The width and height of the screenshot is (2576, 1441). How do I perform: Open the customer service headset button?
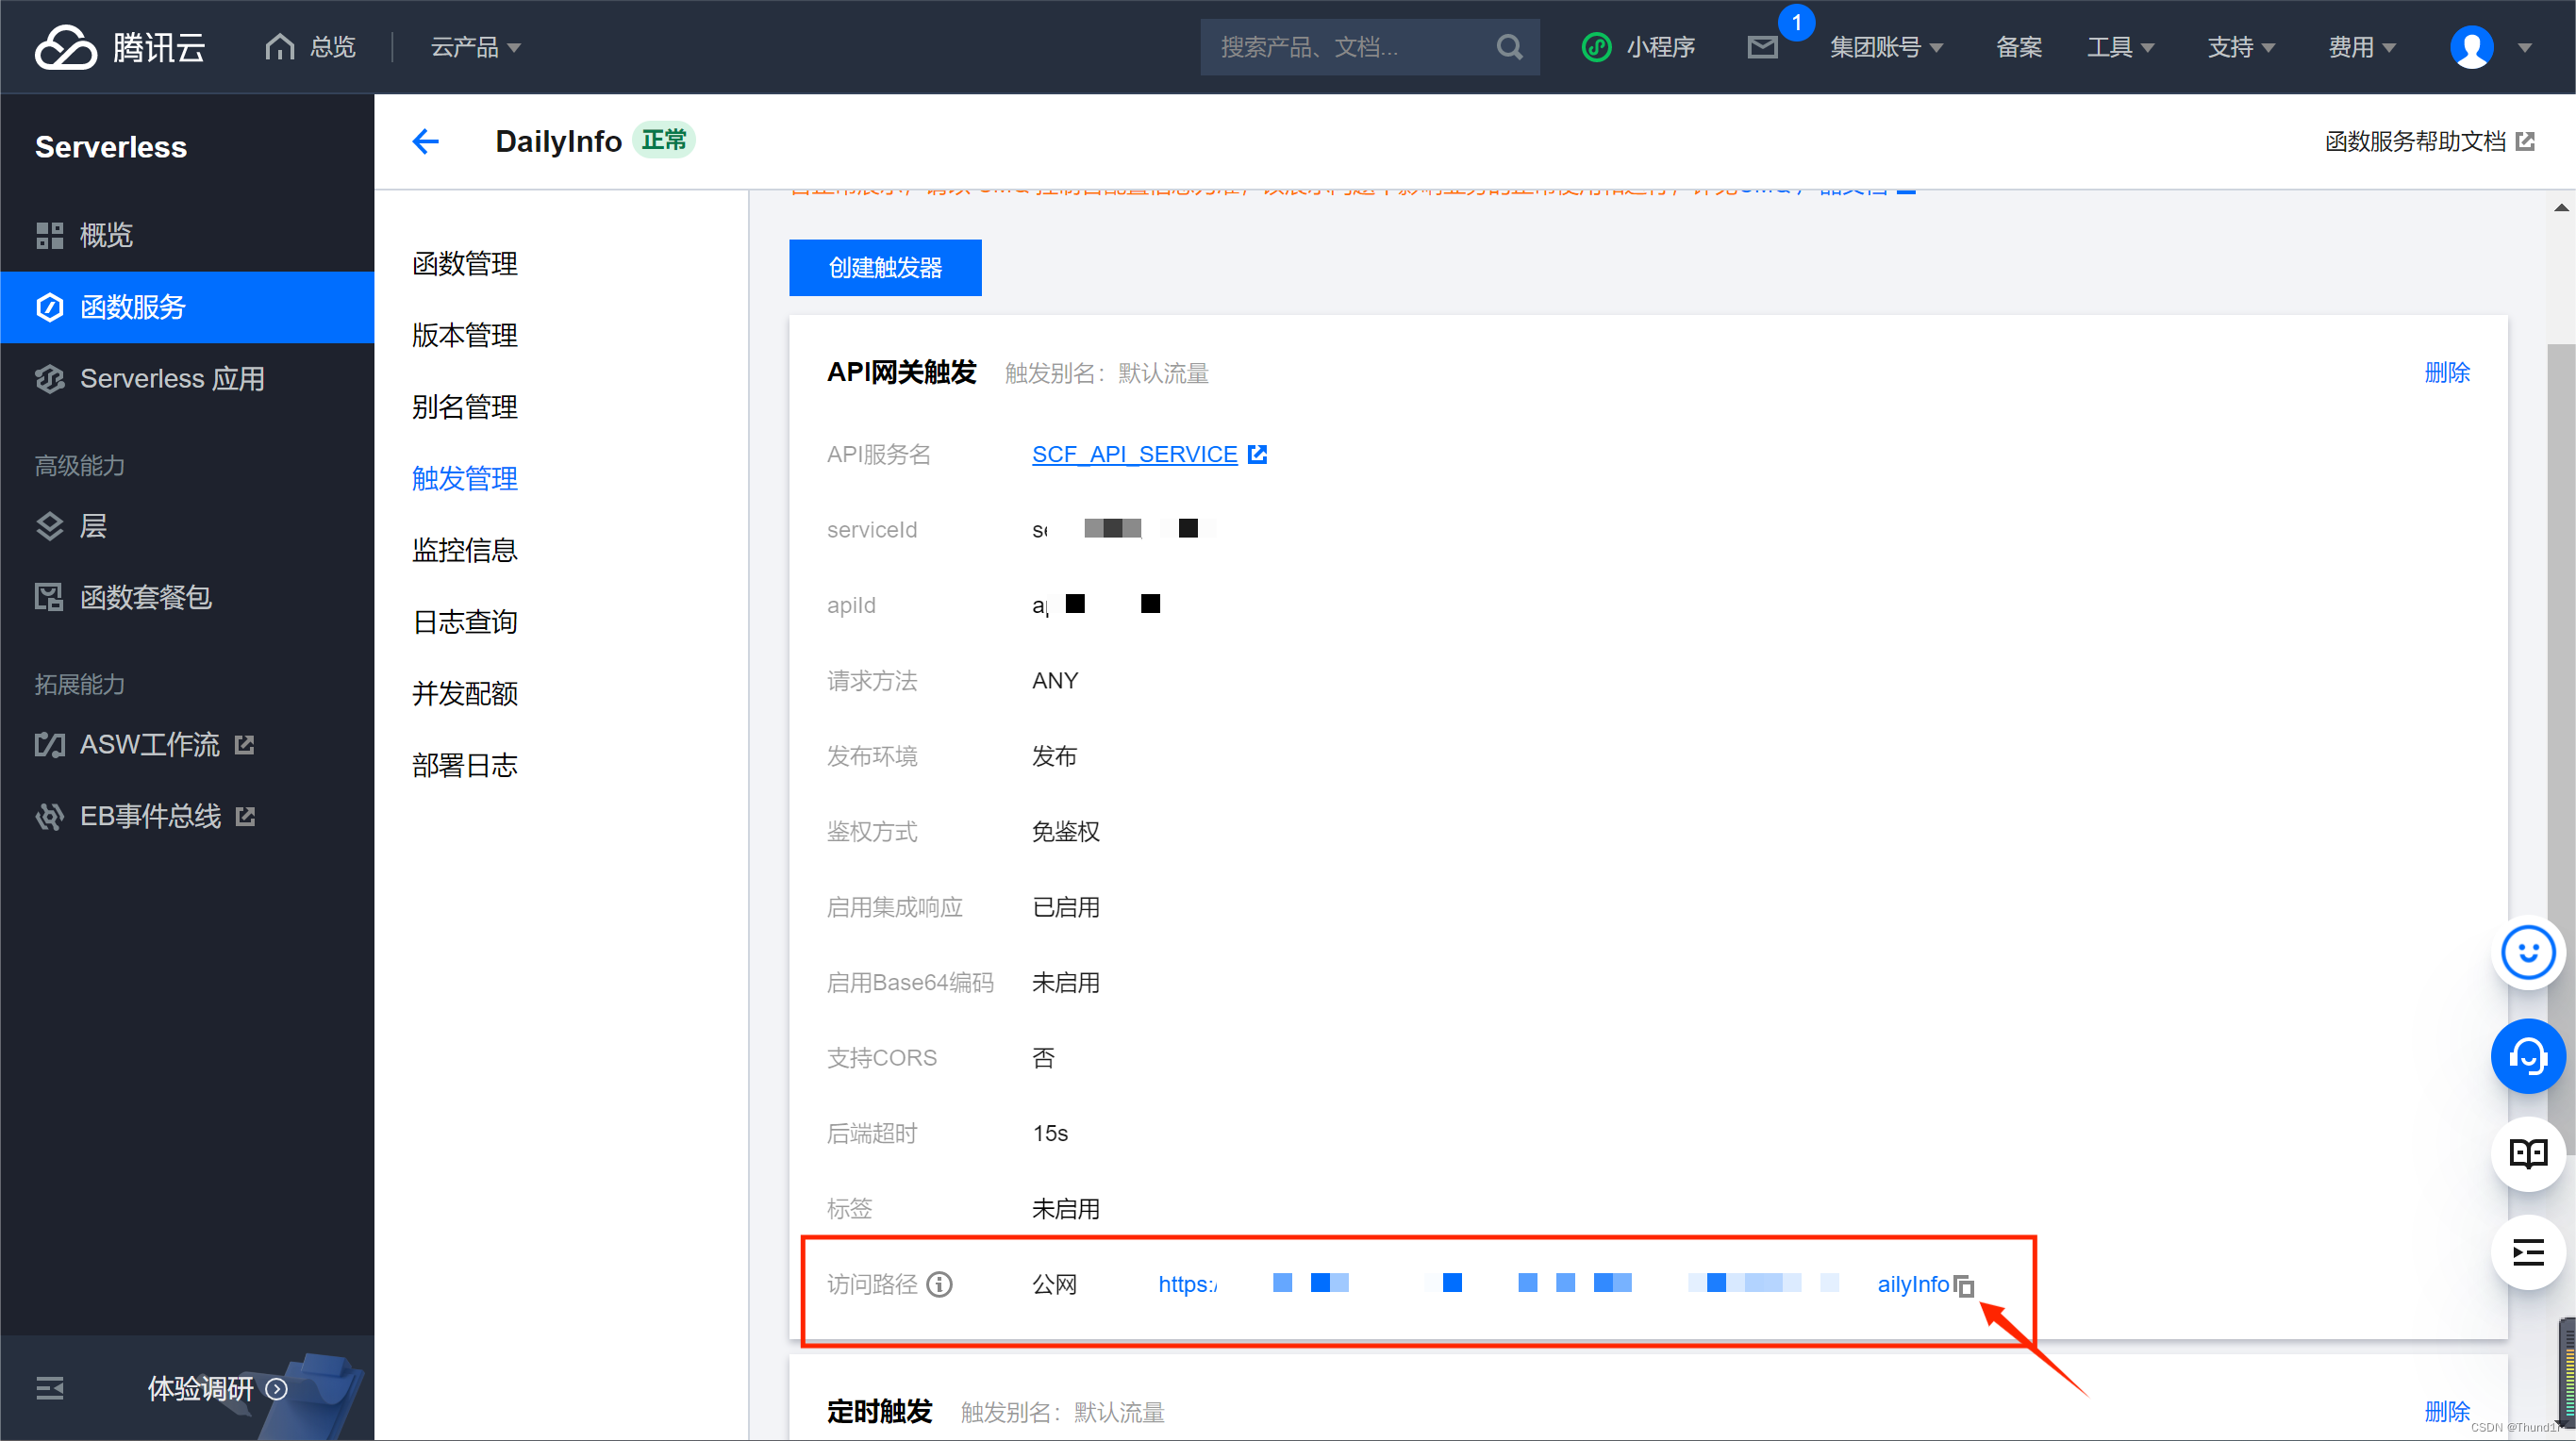click(x=2528, y=1056)
